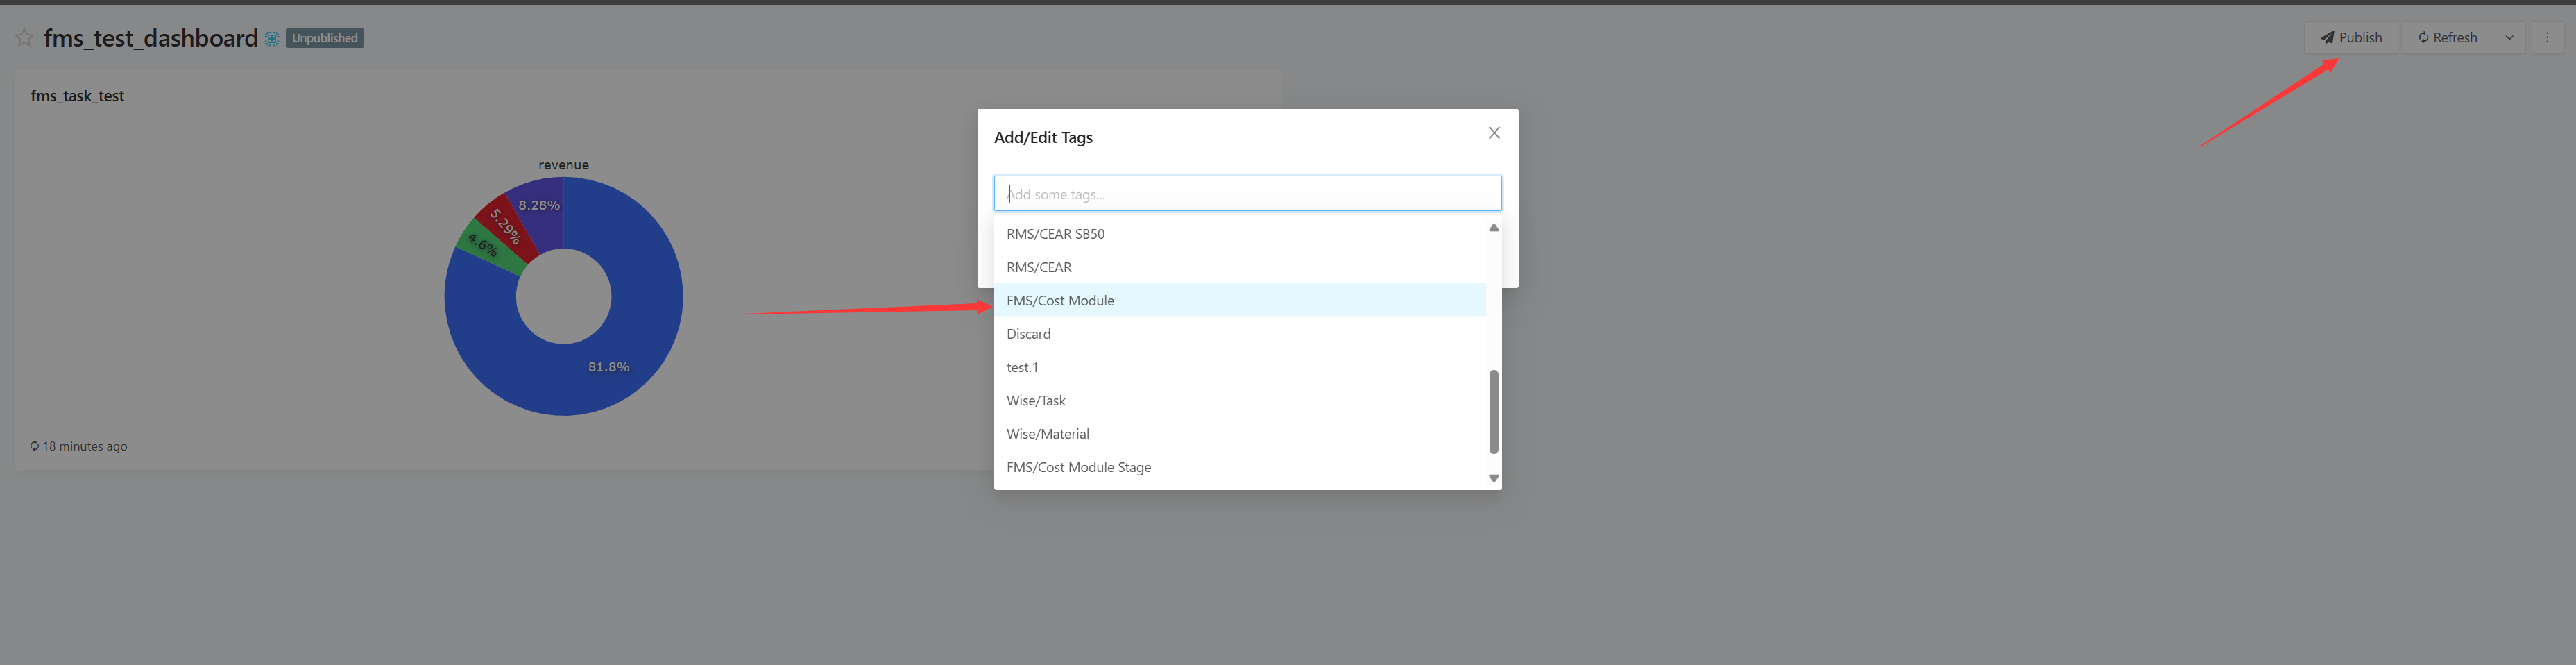The image size is (2576, 665).
Task: Click inside the Add some tags input field
Action: [x=1247, y=193]
